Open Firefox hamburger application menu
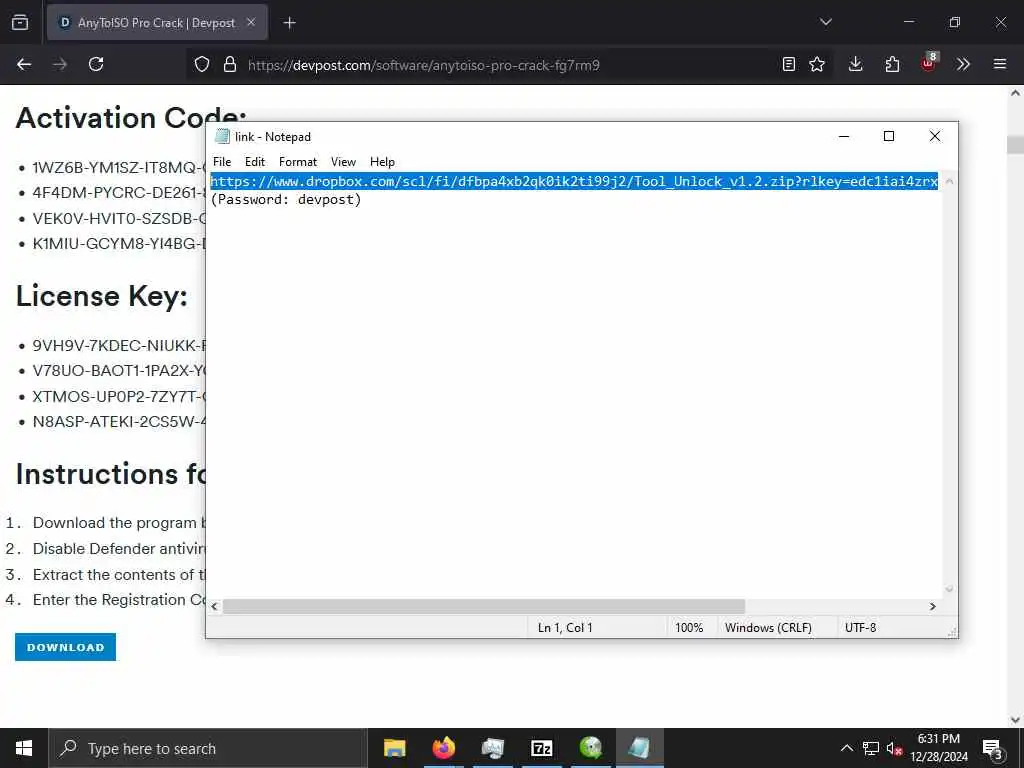This screenshot has width=1024, height=768. 999,64
